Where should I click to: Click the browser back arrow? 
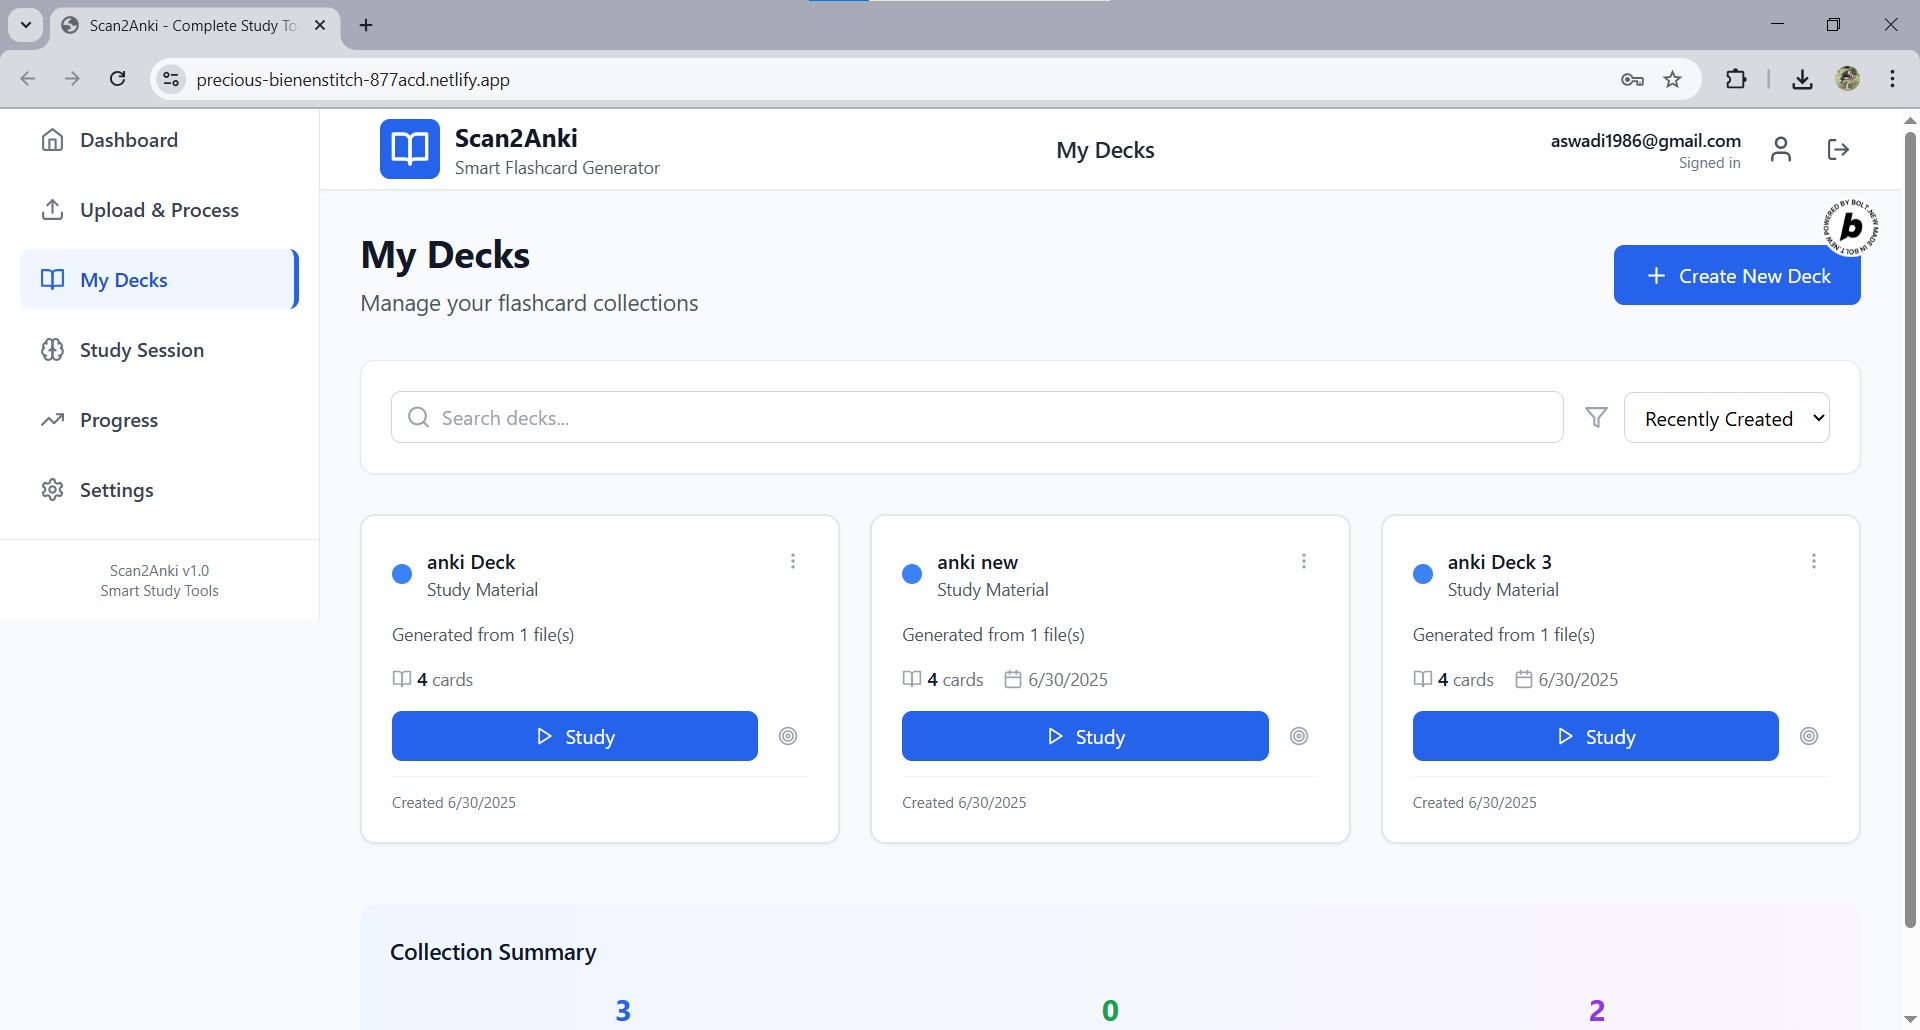(28, 79)
